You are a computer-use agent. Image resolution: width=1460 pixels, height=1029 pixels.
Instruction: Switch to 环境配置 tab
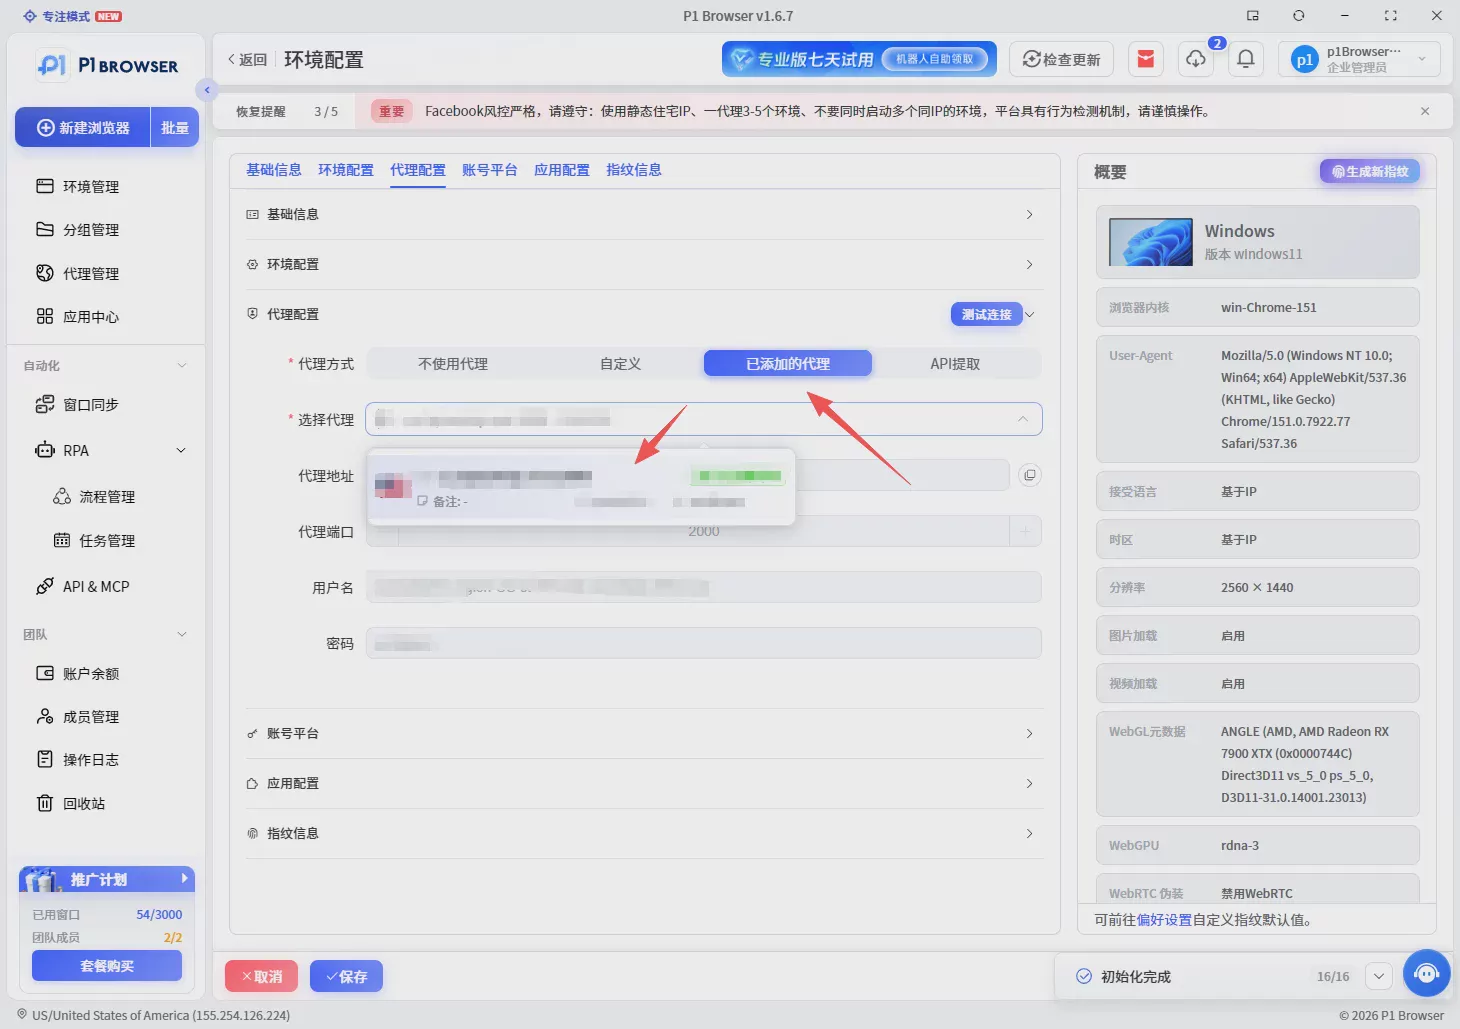point(346,170)
